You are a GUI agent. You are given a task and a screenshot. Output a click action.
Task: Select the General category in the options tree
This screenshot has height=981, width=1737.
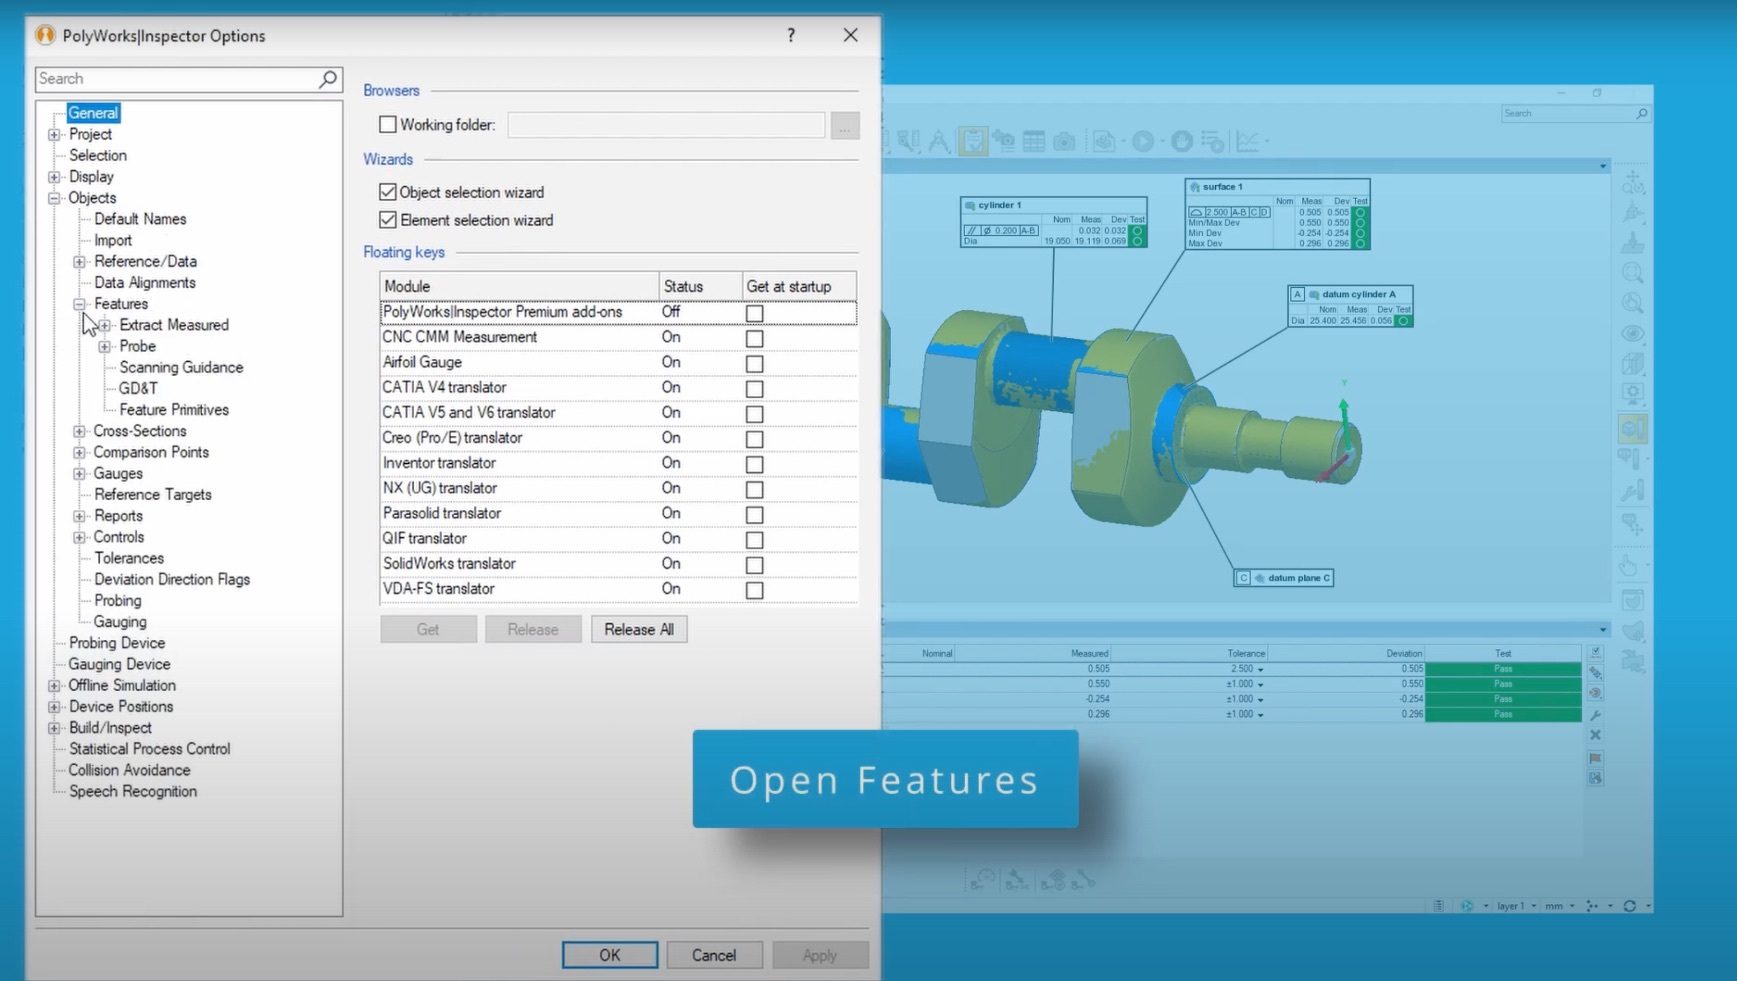click(x=93, y=112)
